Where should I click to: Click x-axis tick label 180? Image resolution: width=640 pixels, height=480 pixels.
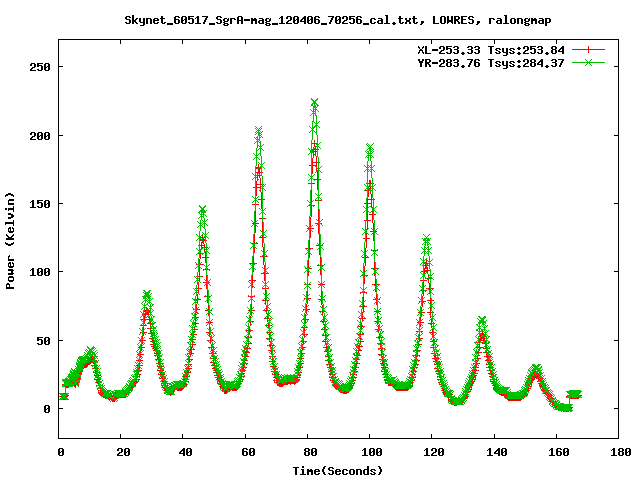620,452
